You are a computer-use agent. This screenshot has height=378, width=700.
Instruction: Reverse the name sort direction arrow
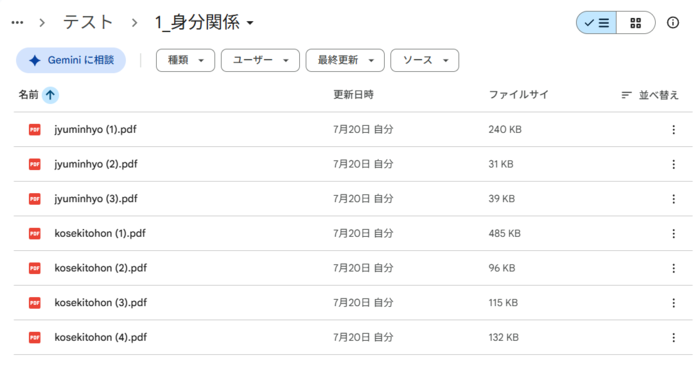click(50, 95)
